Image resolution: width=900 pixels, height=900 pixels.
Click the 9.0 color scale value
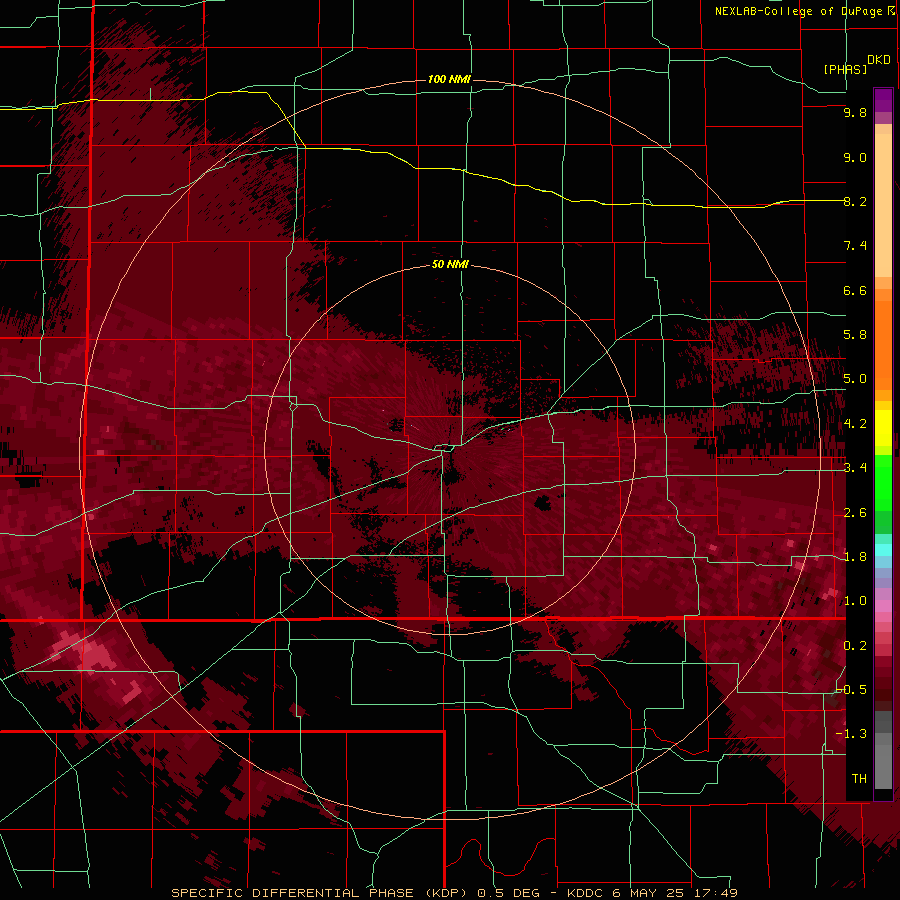click(855, 157)
